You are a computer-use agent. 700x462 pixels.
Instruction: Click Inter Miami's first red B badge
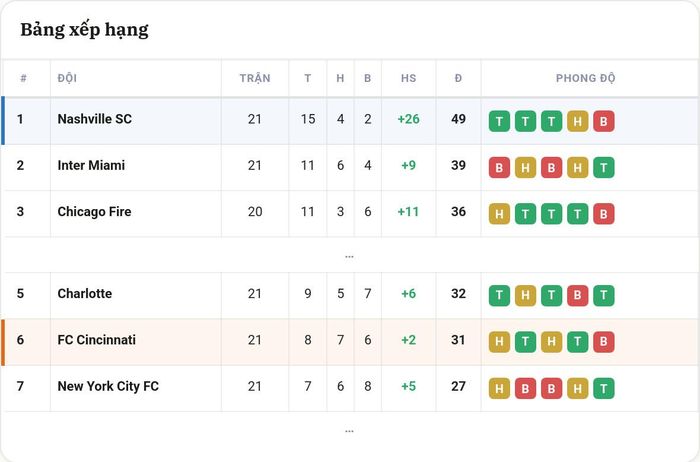click(499, 167)
